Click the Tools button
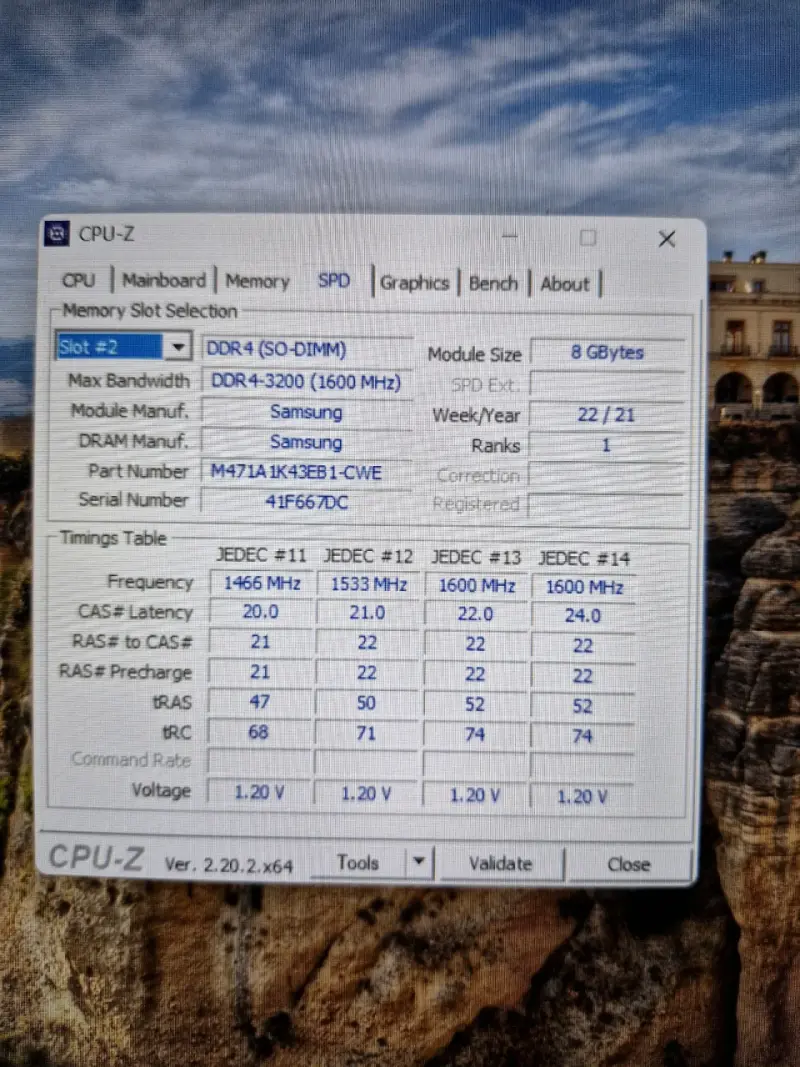This screenshot has height=1067, width=800. click(x=358, y=863)
